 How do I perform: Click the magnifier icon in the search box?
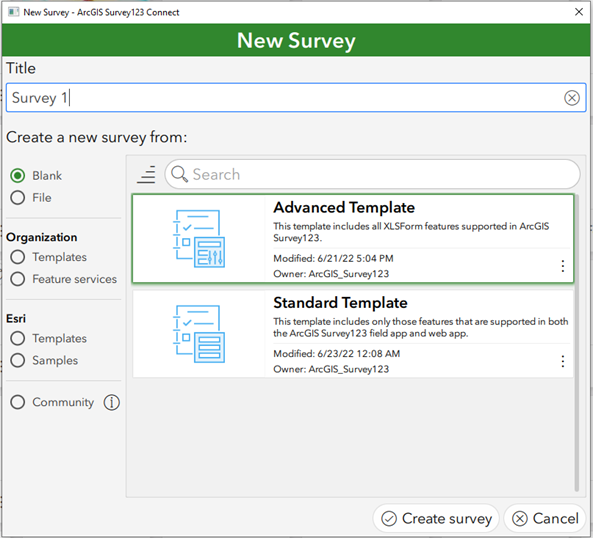(x=179, y=174)
